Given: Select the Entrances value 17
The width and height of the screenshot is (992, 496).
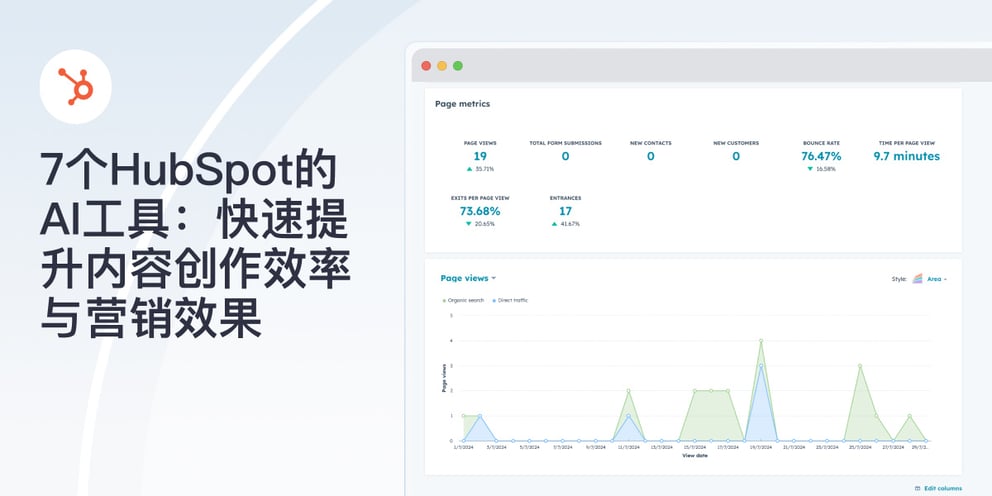Looking at the screenshot, I should [565, 211].
